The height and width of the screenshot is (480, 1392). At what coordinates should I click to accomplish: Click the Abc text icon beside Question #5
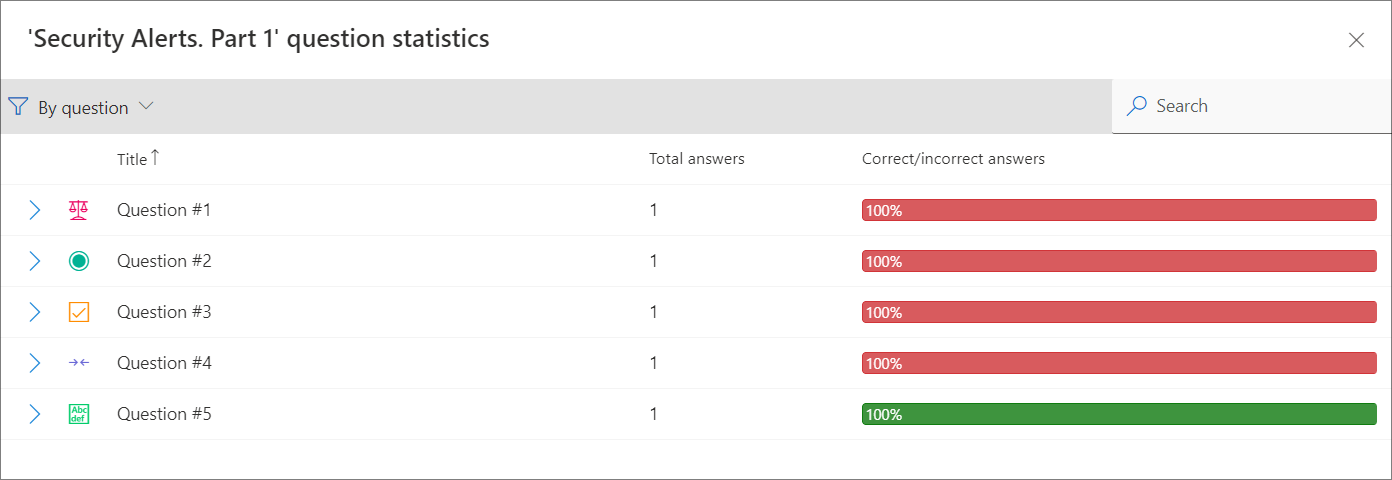[79, 414]
